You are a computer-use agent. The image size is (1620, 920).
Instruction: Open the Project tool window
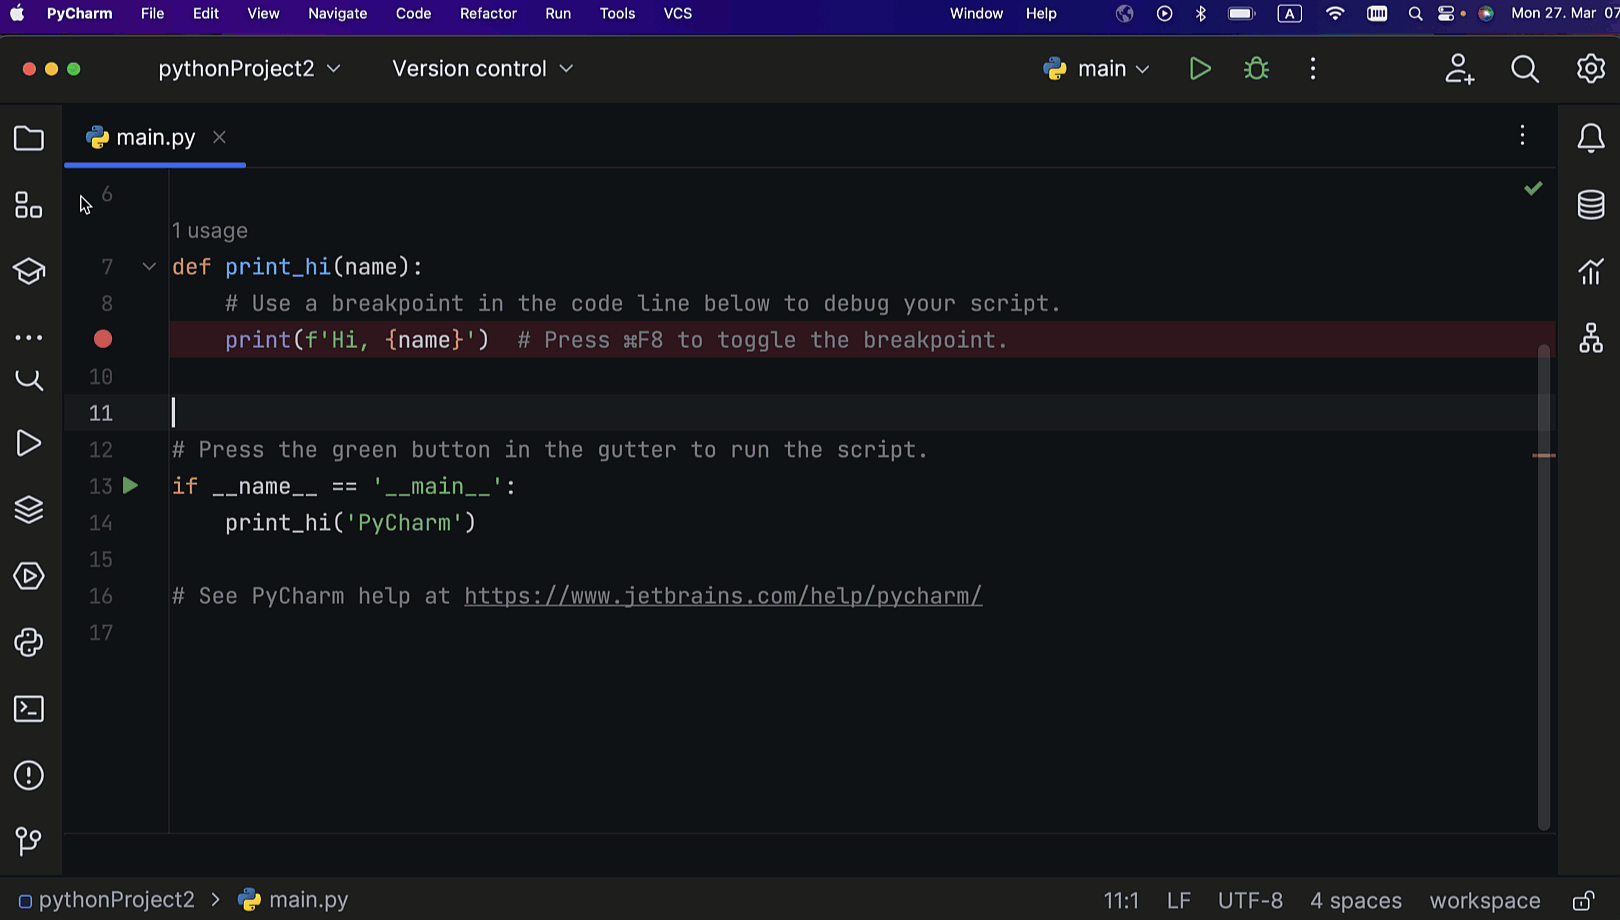coord(28,138)
